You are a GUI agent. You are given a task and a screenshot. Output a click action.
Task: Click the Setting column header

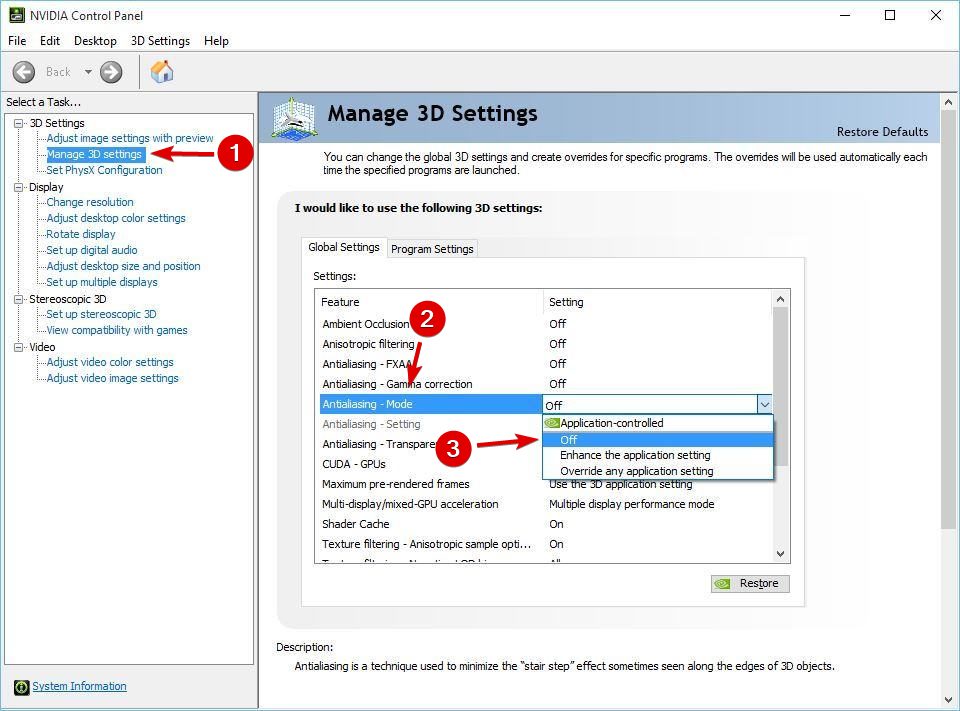(658, 302)
